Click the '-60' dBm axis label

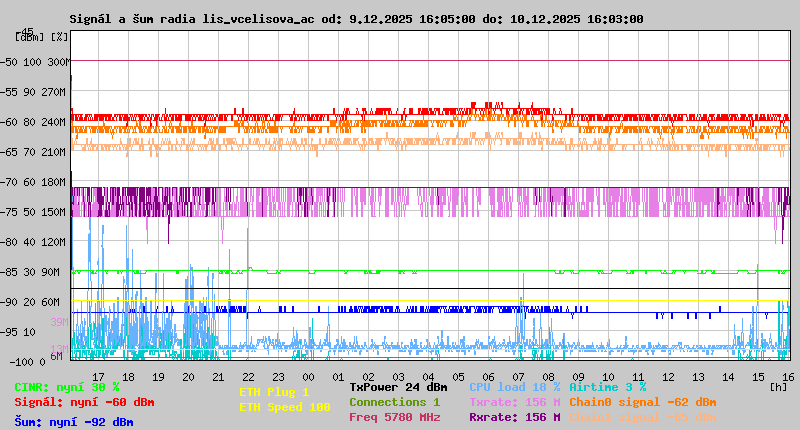[9, 122]
